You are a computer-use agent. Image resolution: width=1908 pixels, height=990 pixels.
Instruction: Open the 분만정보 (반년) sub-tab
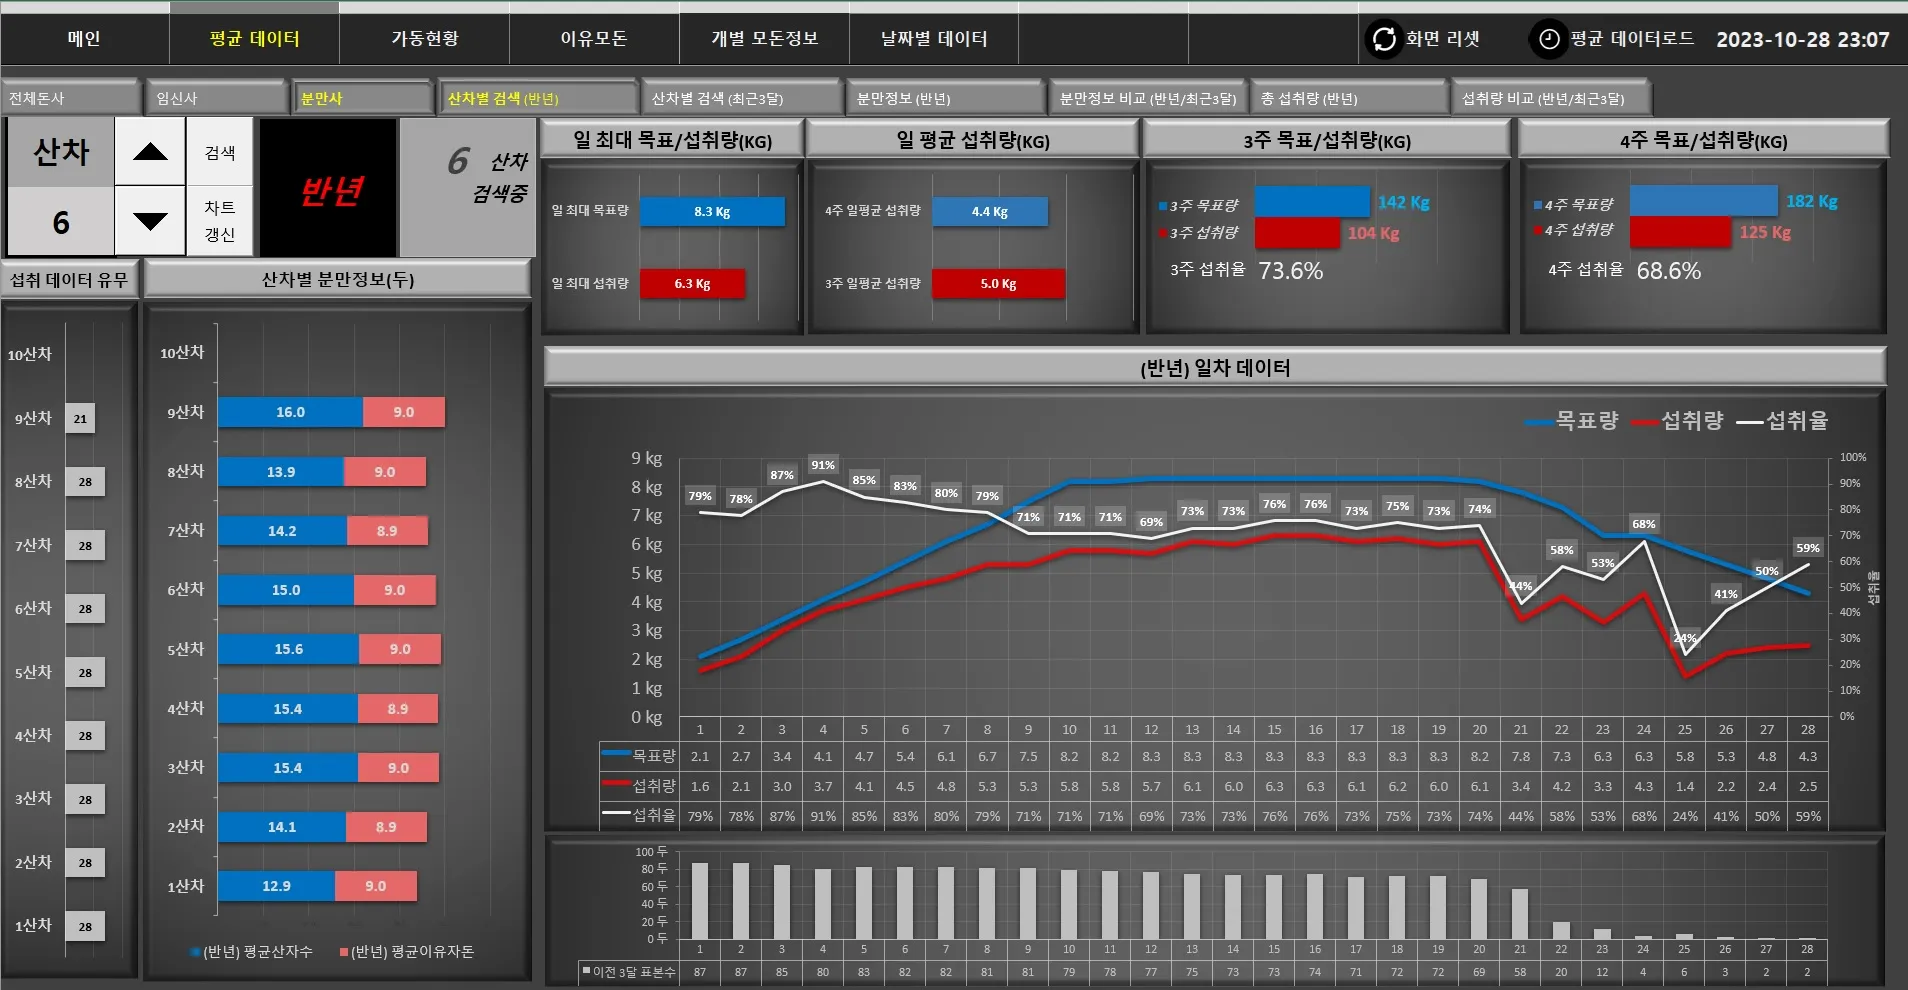coord(944,98)
